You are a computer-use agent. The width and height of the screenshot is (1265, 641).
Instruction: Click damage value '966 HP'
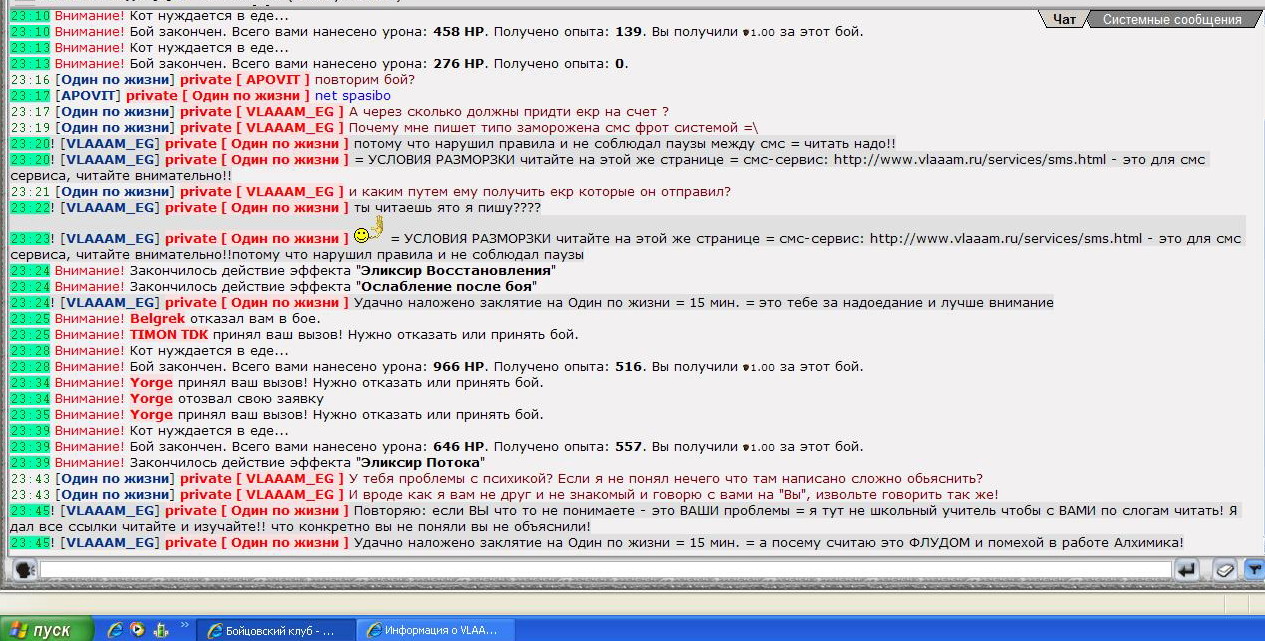(x=458, y=367)
